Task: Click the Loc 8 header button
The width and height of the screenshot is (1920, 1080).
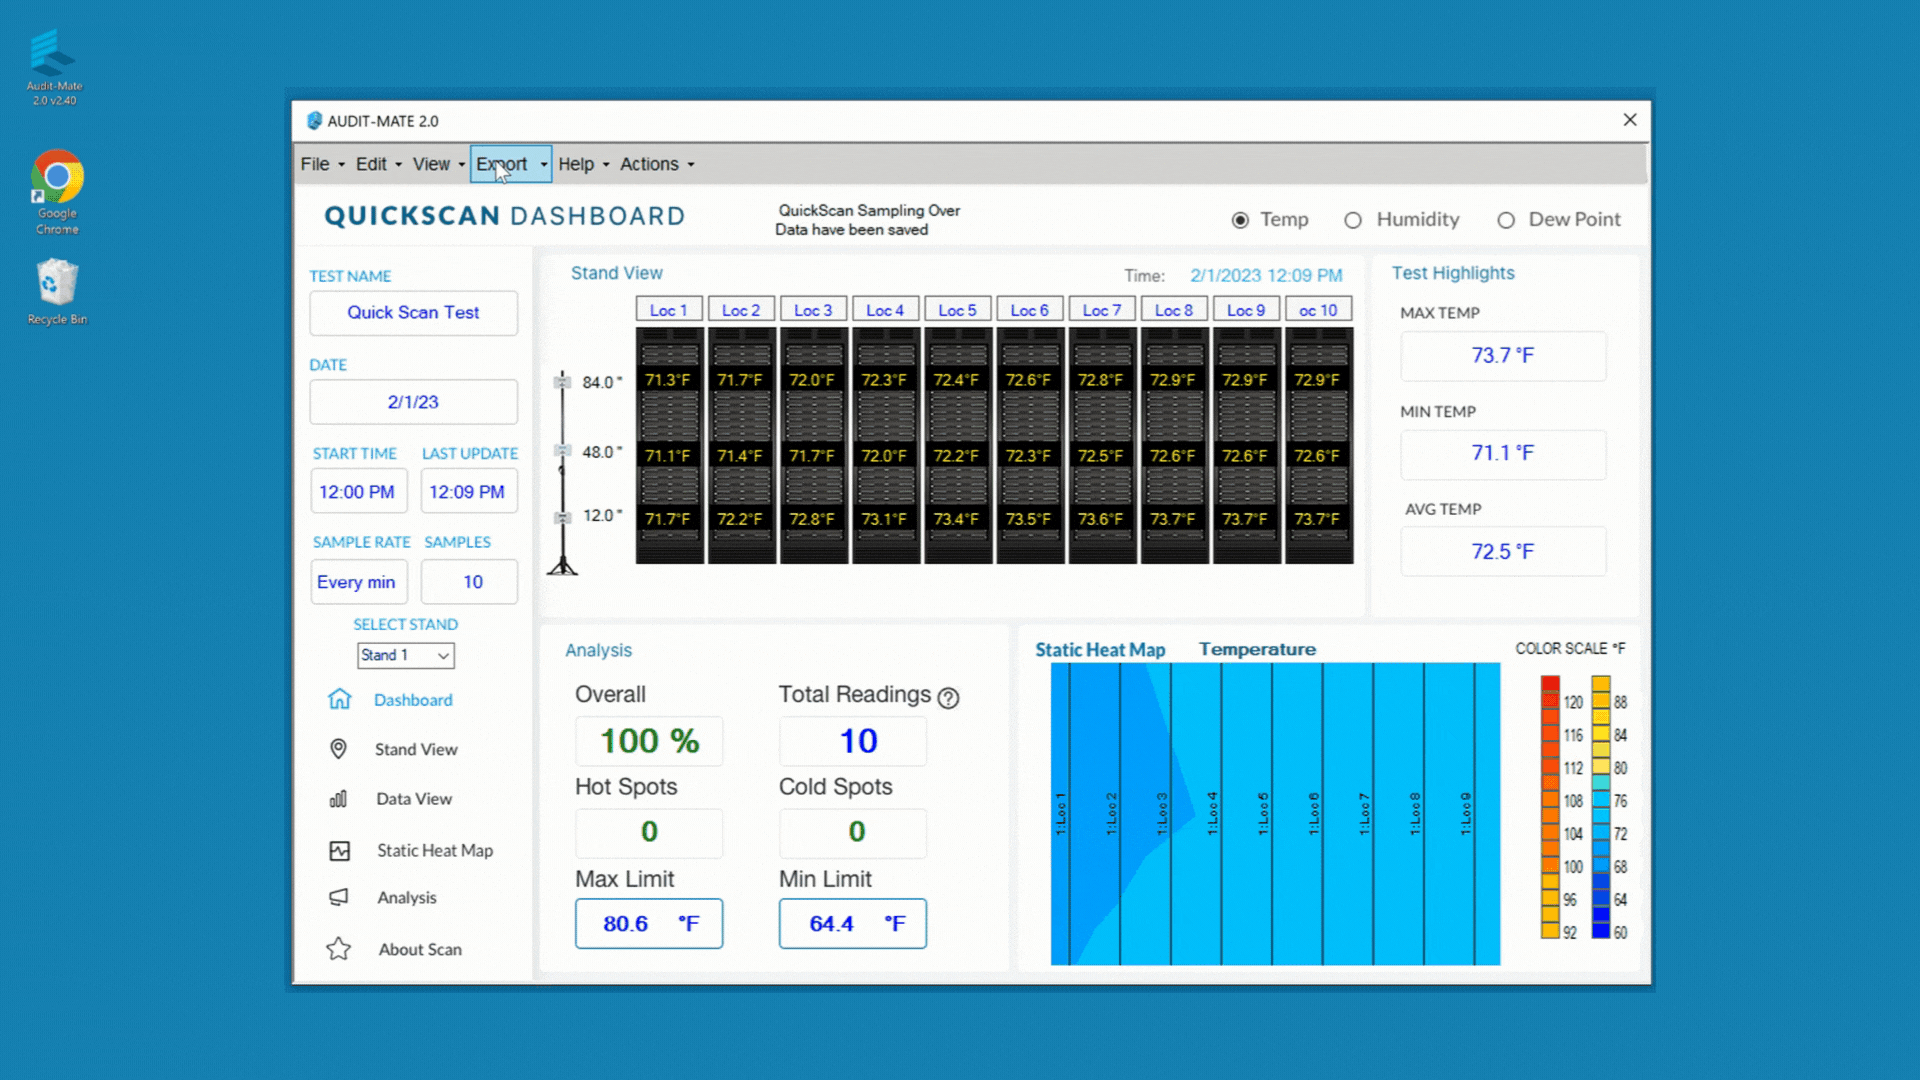Action: pos(1174,310)
